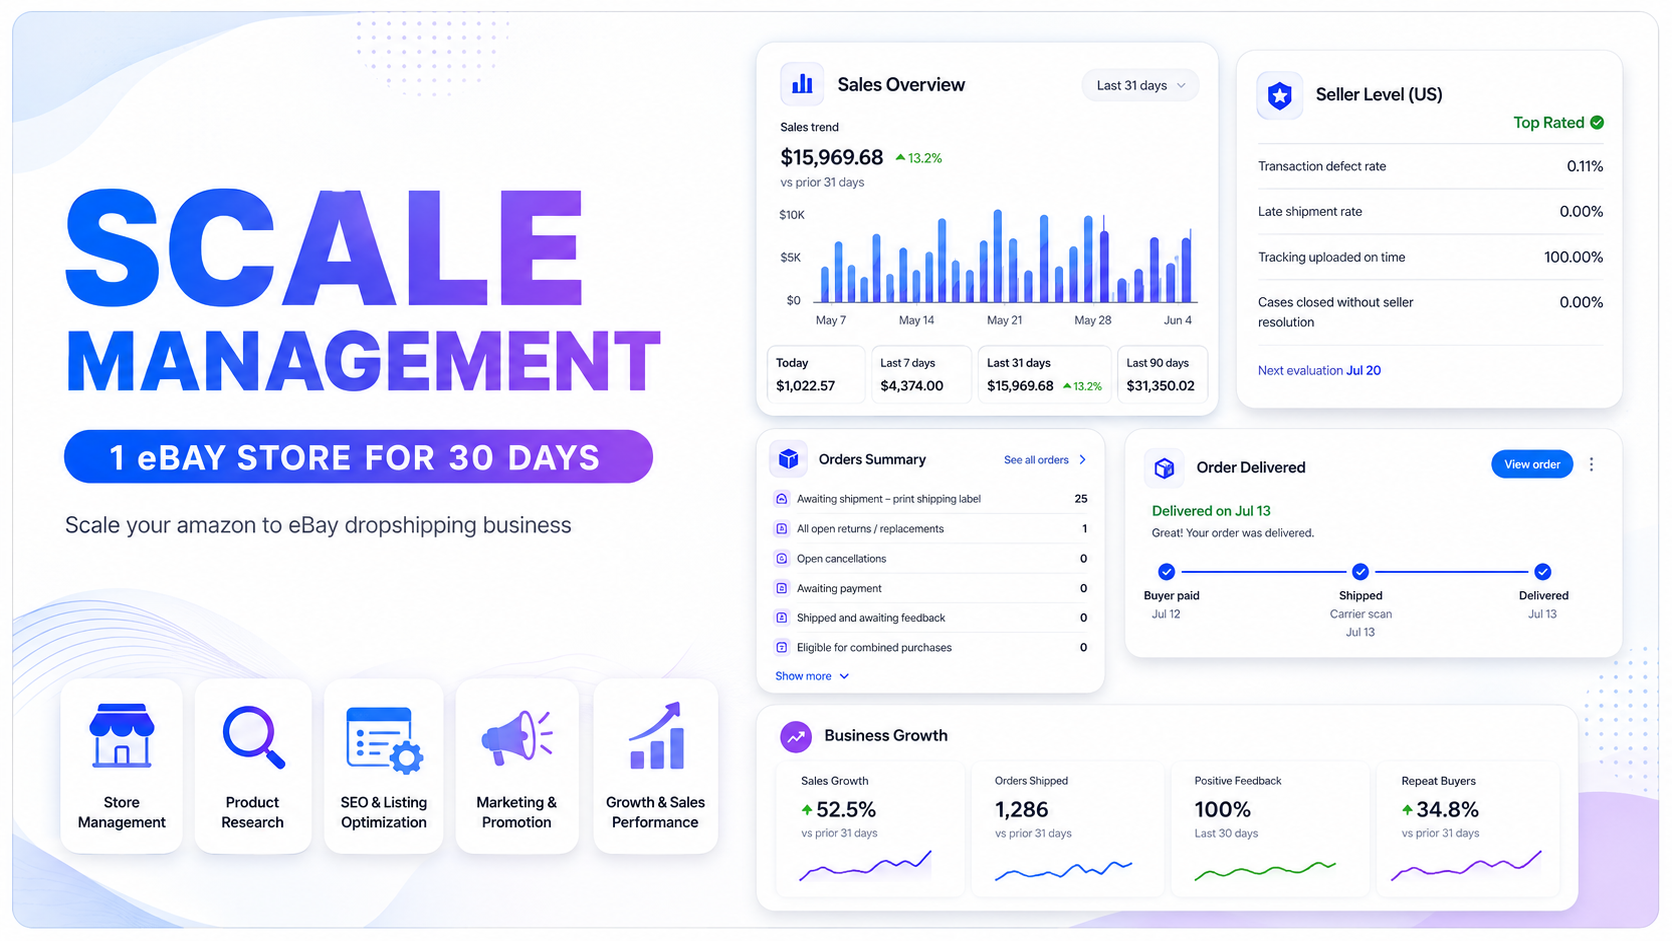Viewport: 1672px width, 941px height.
Task: Click the Top Rated status text
Action: [1549, 123]
